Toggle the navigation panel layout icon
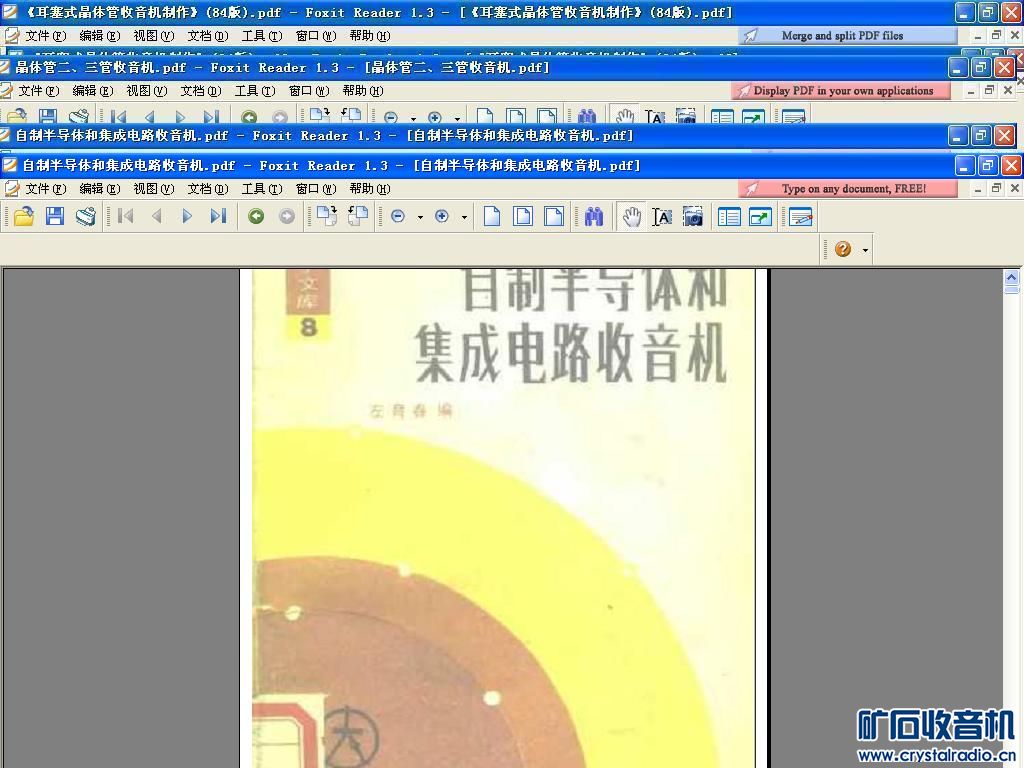Viewport: 1024px width, 768px height. [729, 216]
